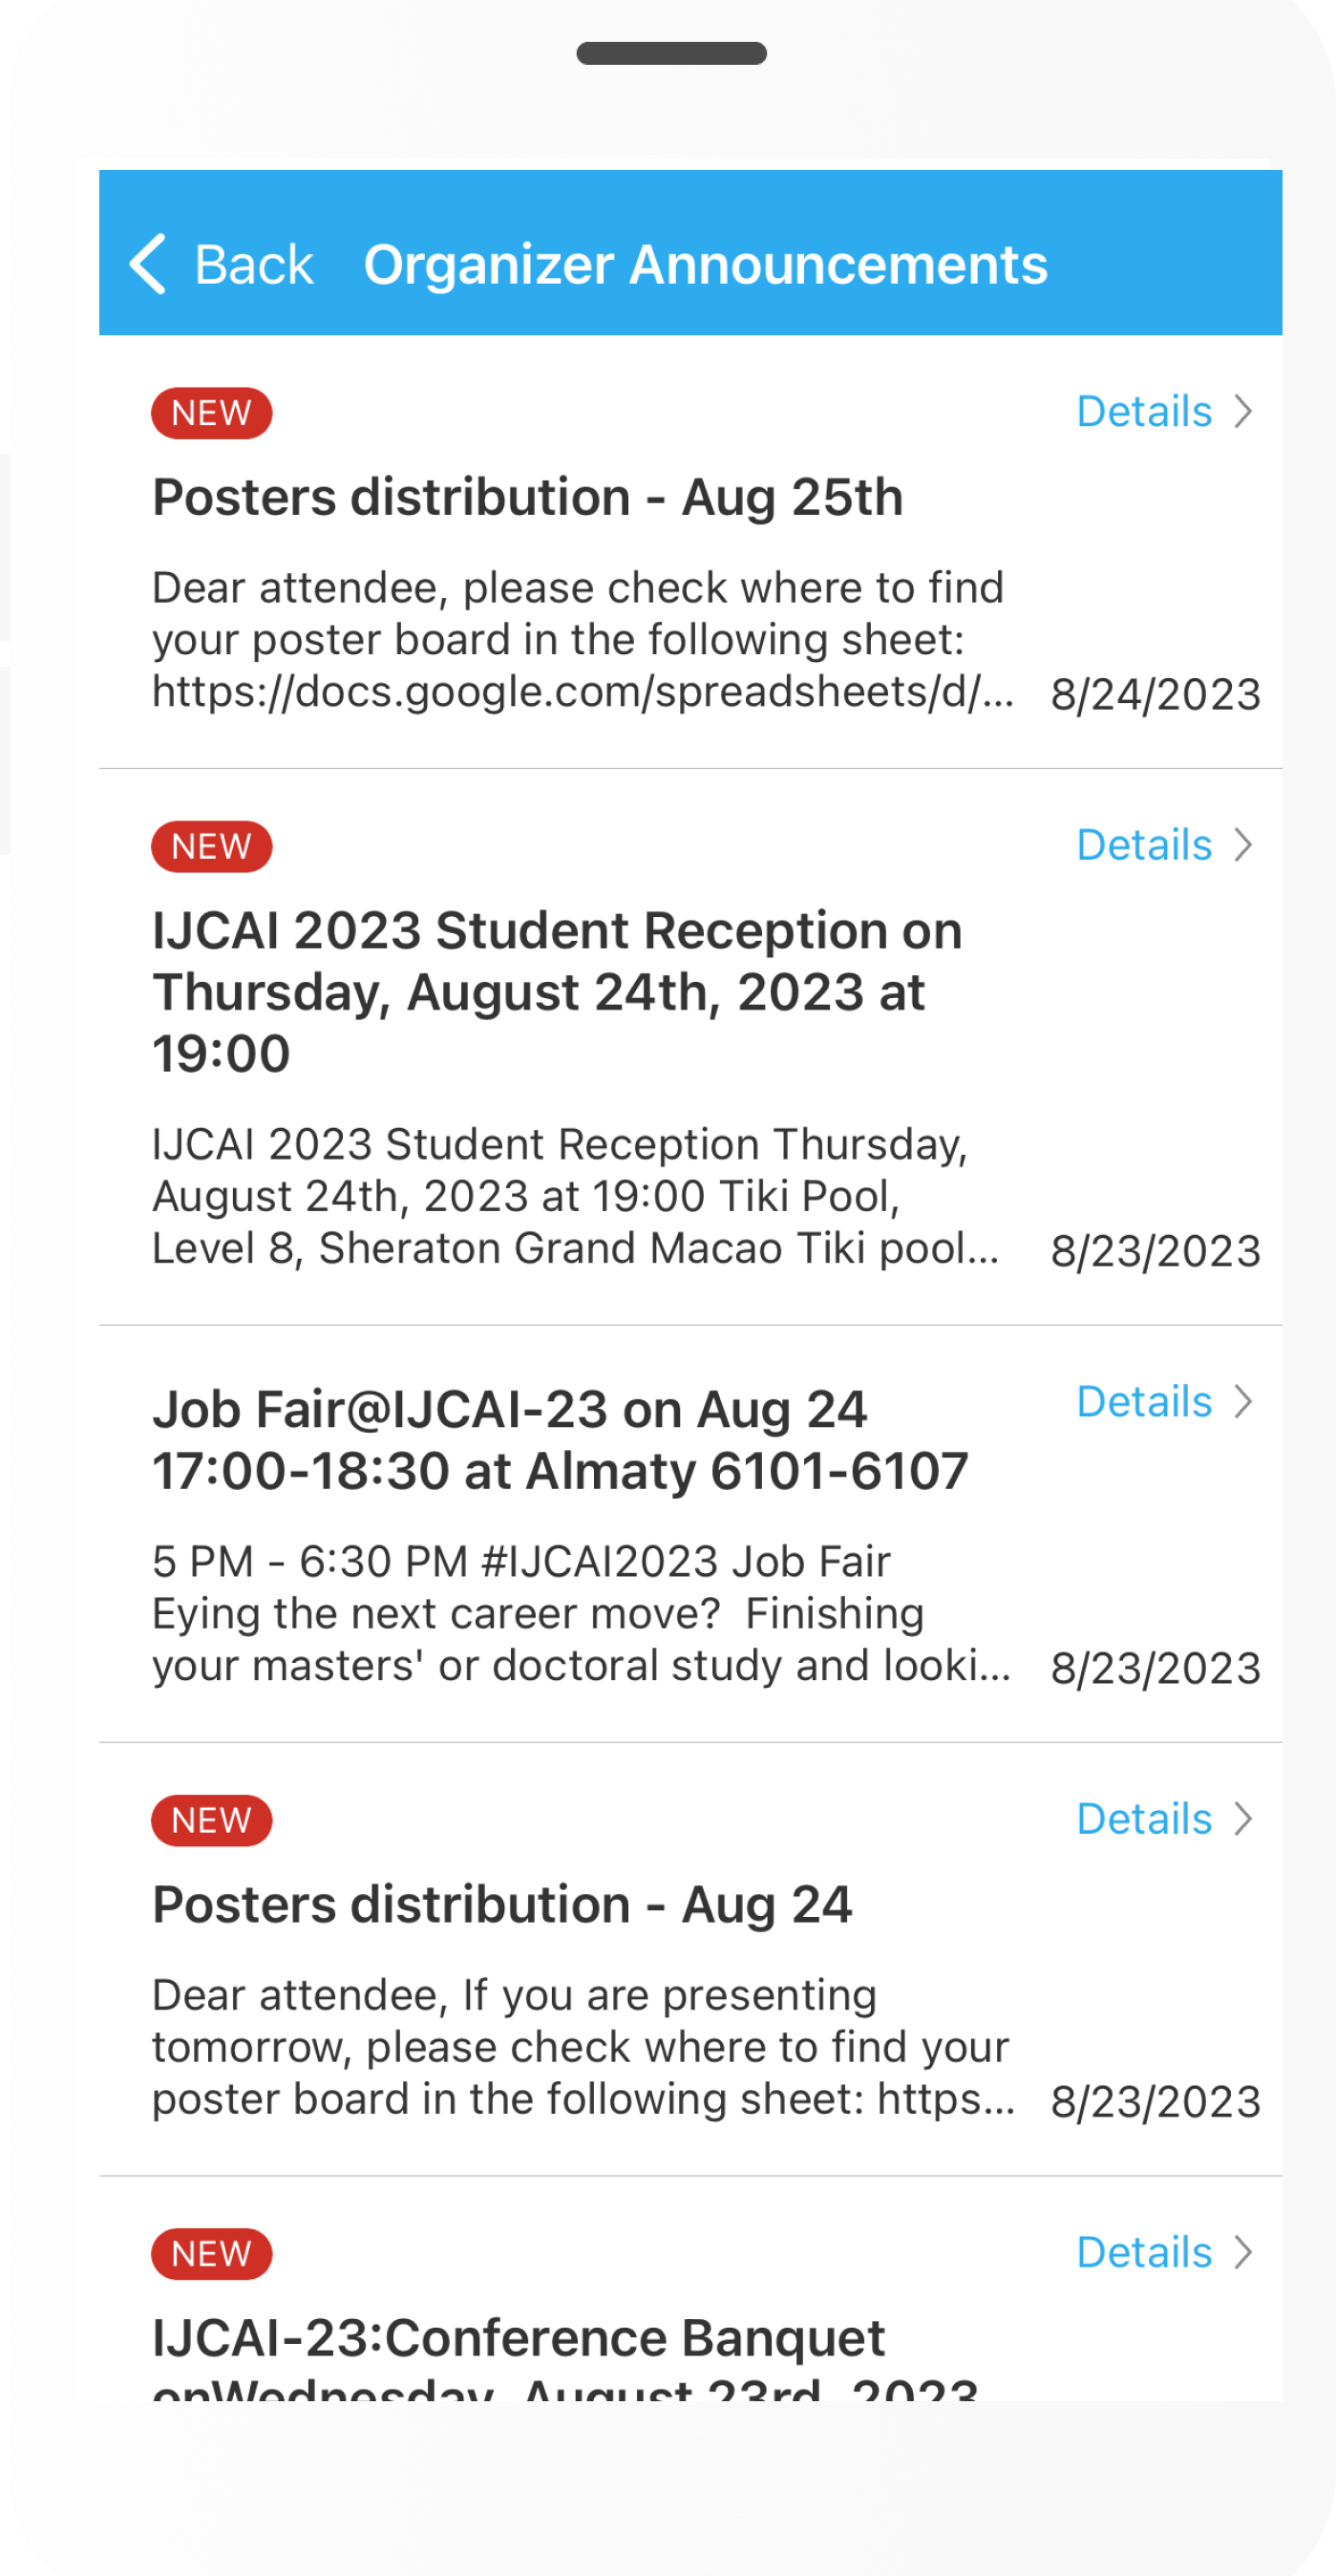Open Details for Job Fair announcement
Image resolution: width=1336 pixels, height=2576 pixels.
tap(1144, 1402)
